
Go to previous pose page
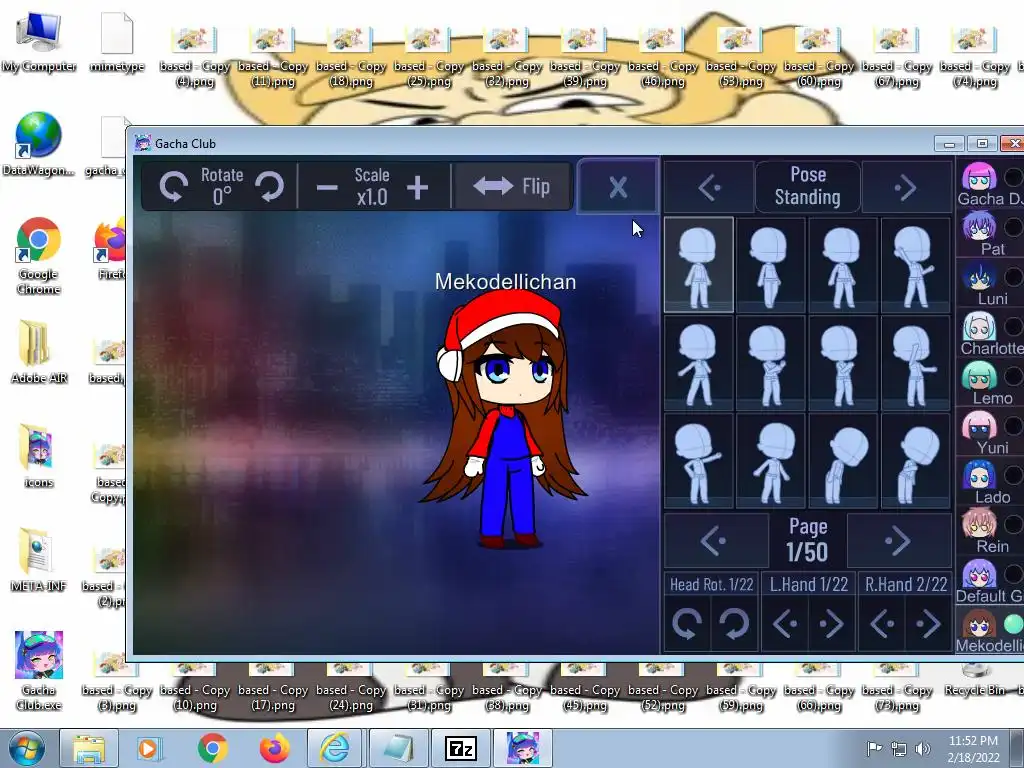tap(716, 541)
